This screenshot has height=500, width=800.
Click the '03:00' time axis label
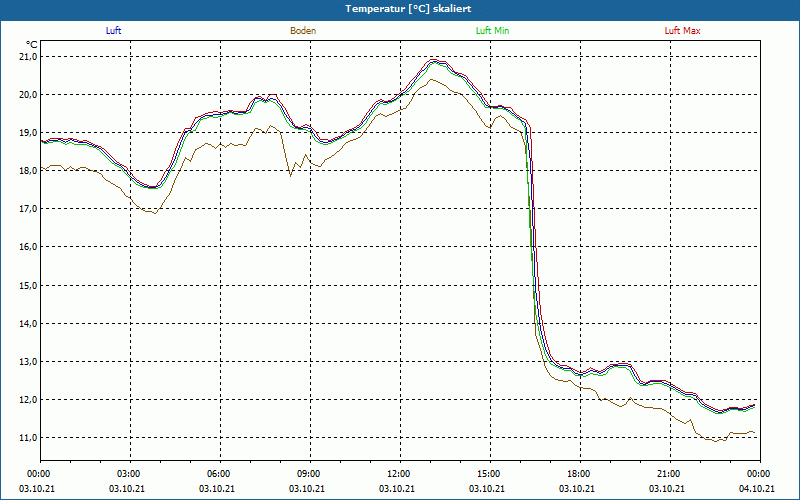point(129,474)
